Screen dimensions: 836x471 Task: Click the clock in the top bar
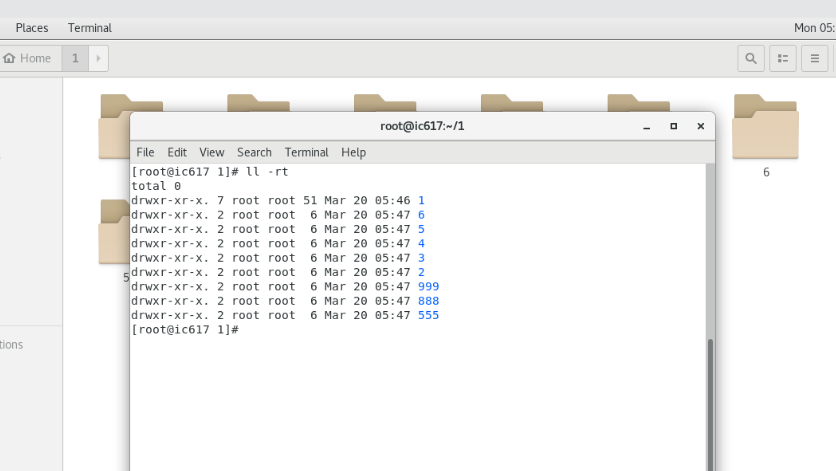point(814,28)
